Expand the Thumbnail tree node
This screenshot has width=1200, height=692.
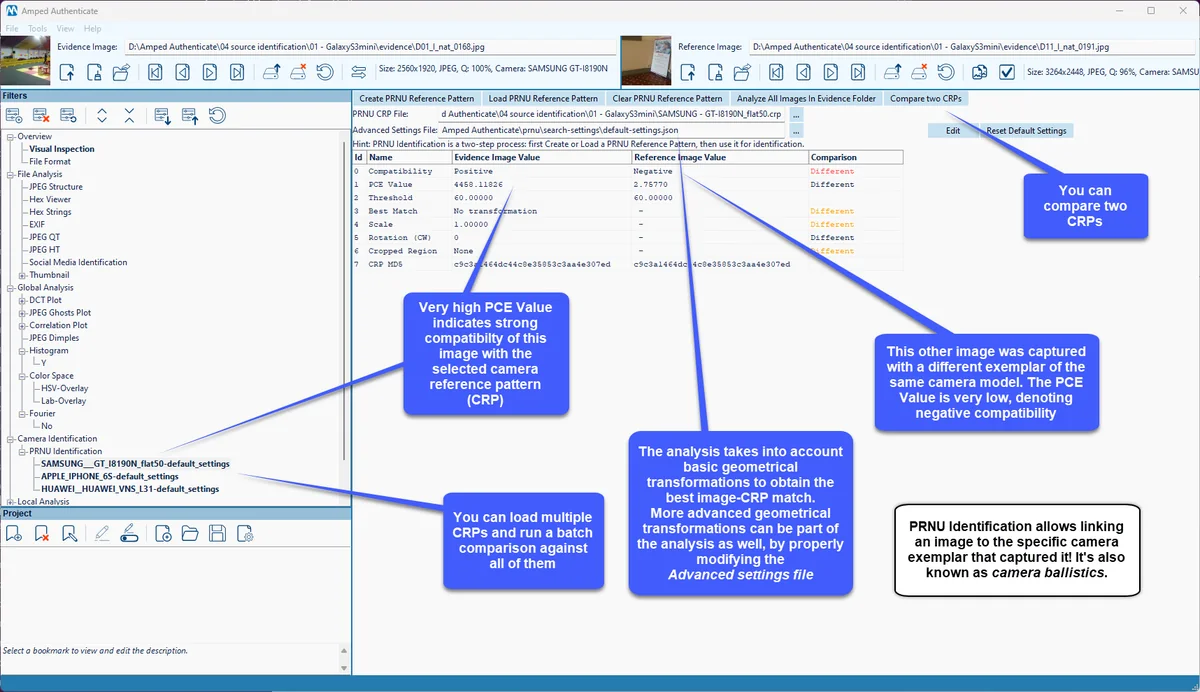click(x=22, y=275)
